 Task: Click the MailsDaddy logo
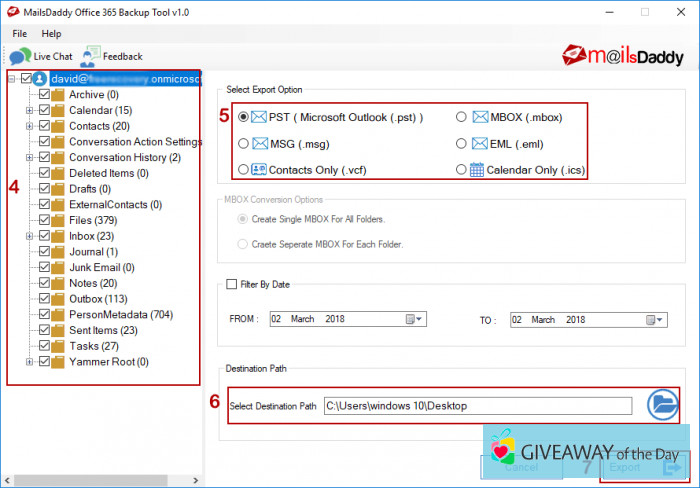click(x=624, y=53)
